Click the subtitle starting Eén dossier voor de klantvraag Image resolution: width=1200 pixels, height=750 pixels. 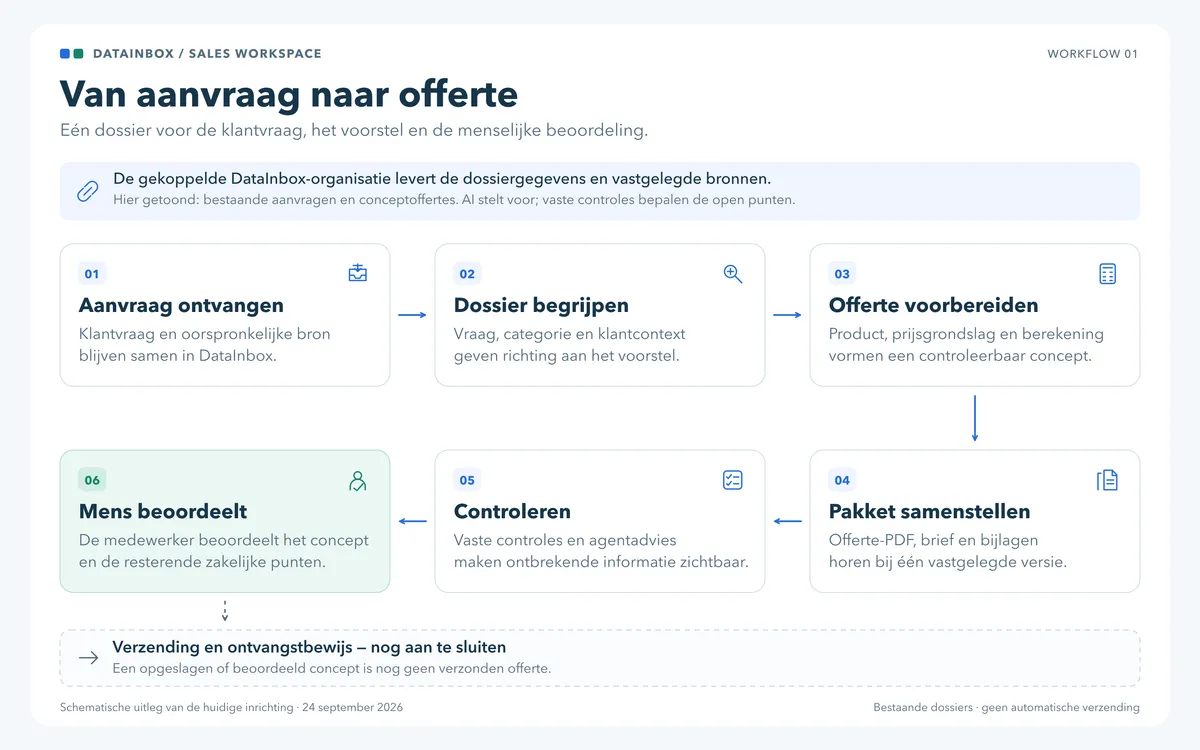(354, 131)
